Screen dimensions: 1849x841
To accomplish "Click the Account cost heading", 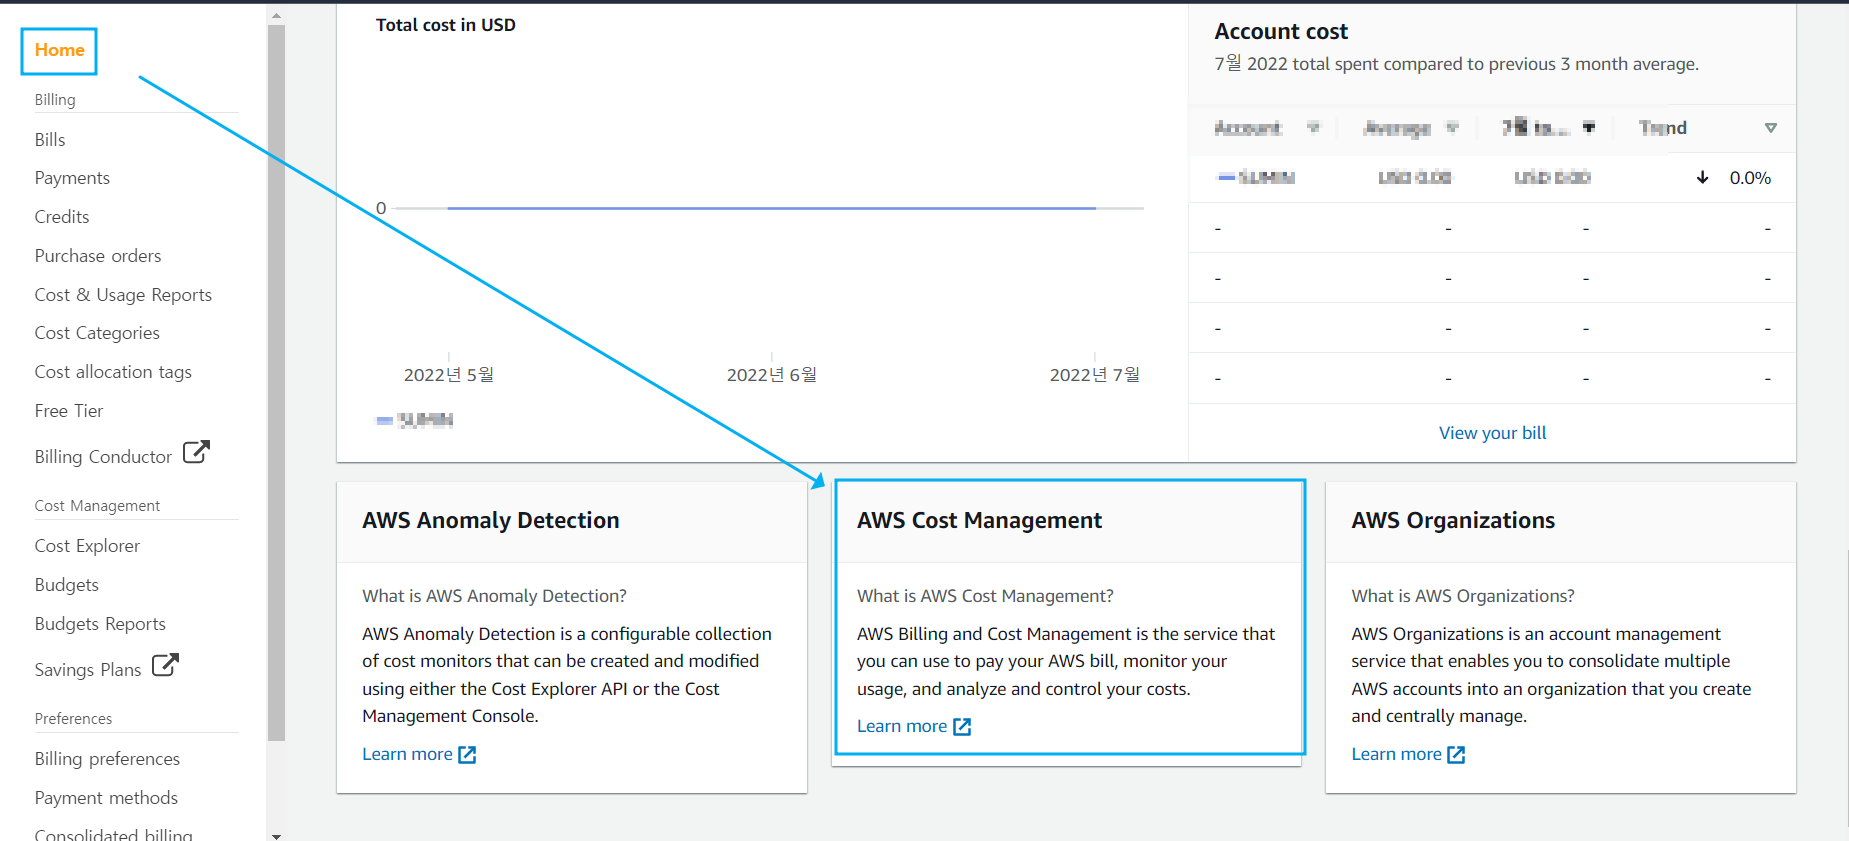I will click(x=1281, y=32).
